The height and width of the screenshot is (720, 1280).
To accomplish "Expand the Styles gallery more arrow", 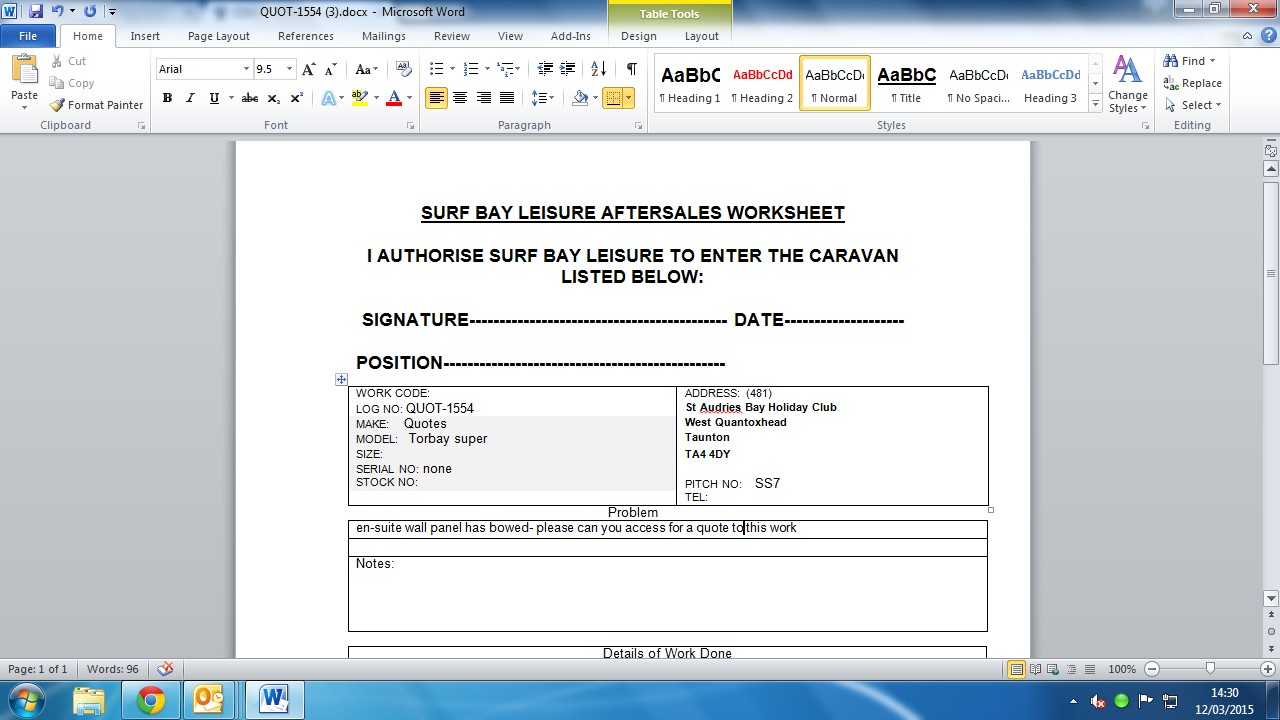I will (x=1096, y=103).
